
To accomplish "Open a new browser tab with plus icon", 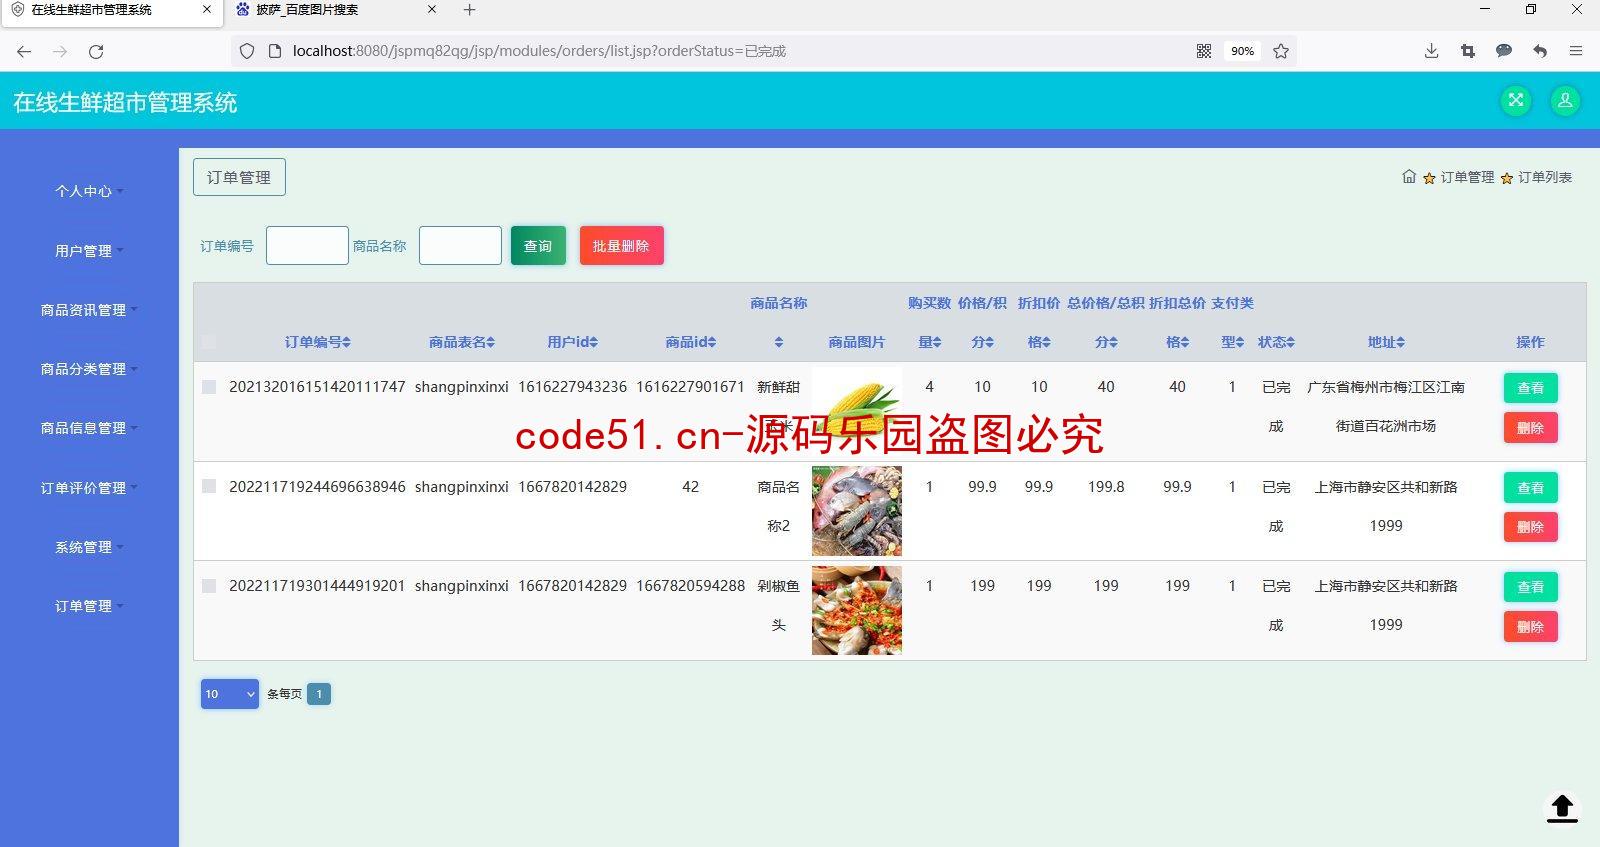I will point(470,10).
